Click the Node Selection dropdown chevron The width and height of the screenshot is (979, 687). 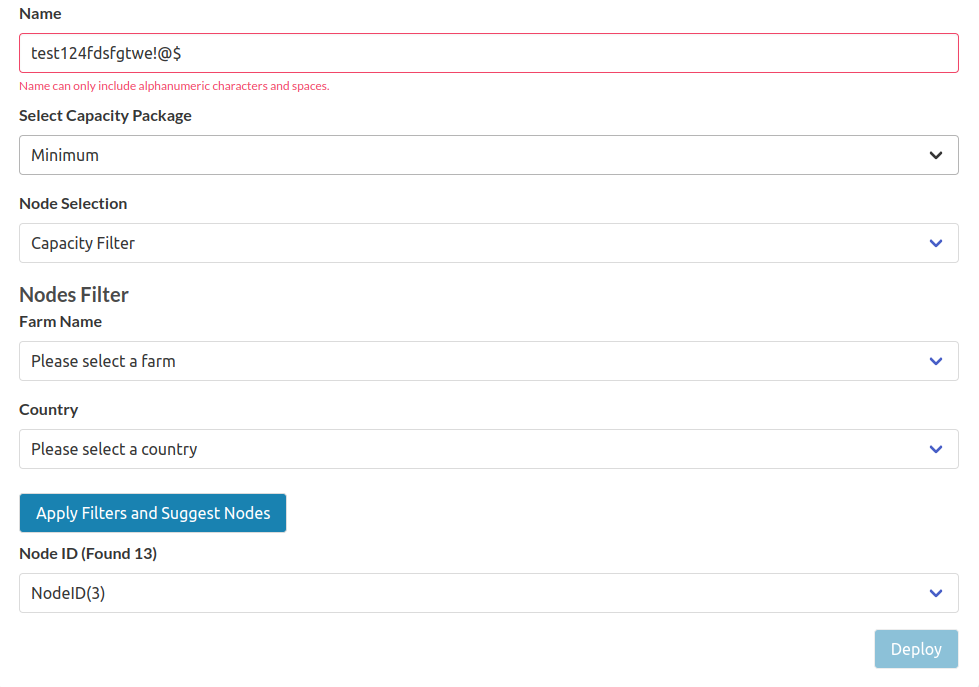936,243
